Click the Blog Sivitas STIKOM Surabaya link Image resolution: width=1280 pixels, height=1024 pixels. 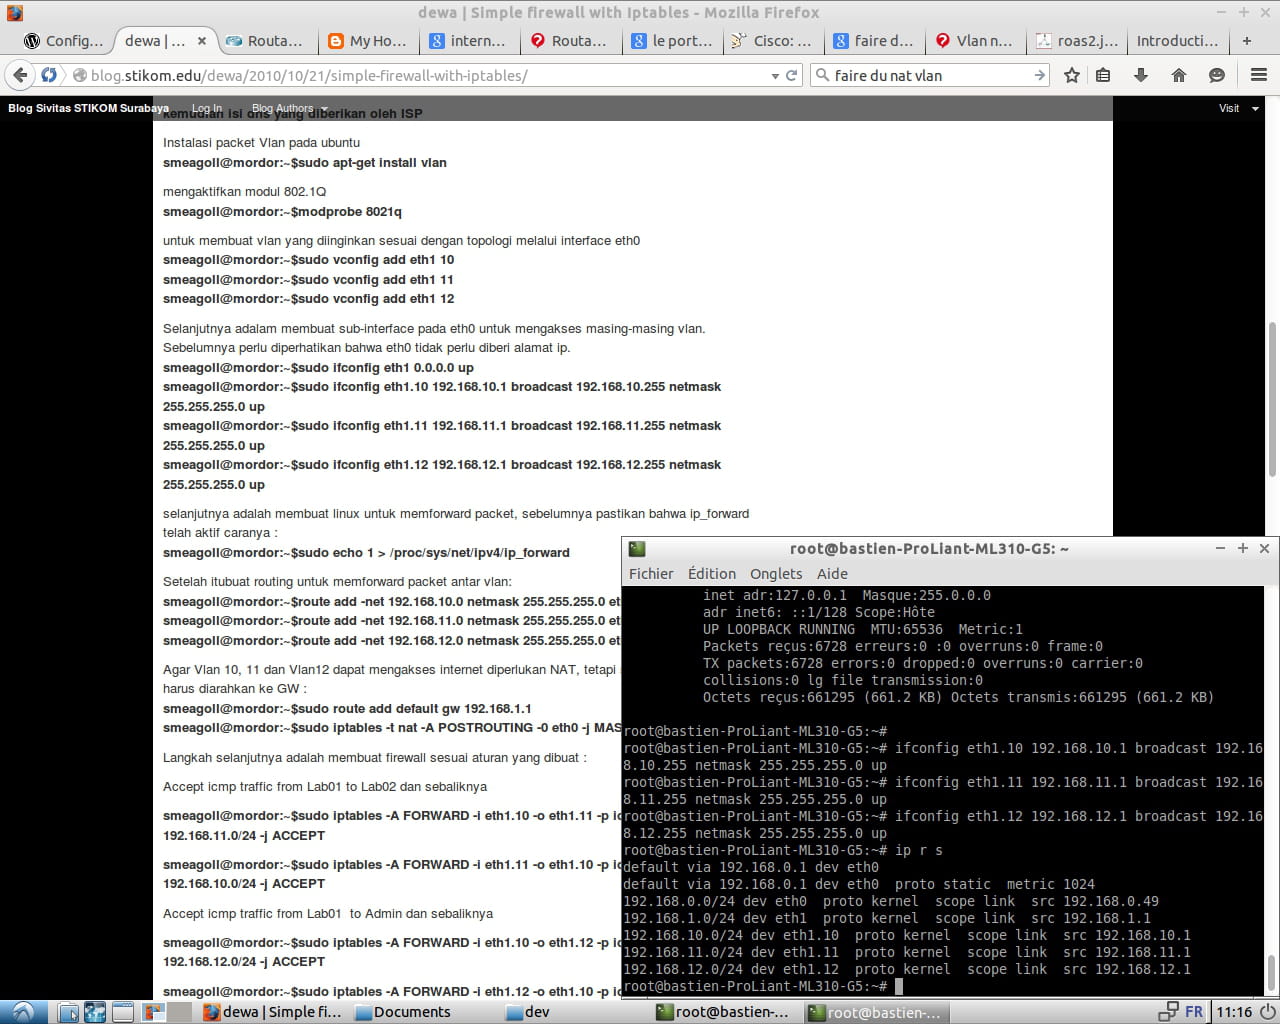pyautogui.click(x=88, y=108)
